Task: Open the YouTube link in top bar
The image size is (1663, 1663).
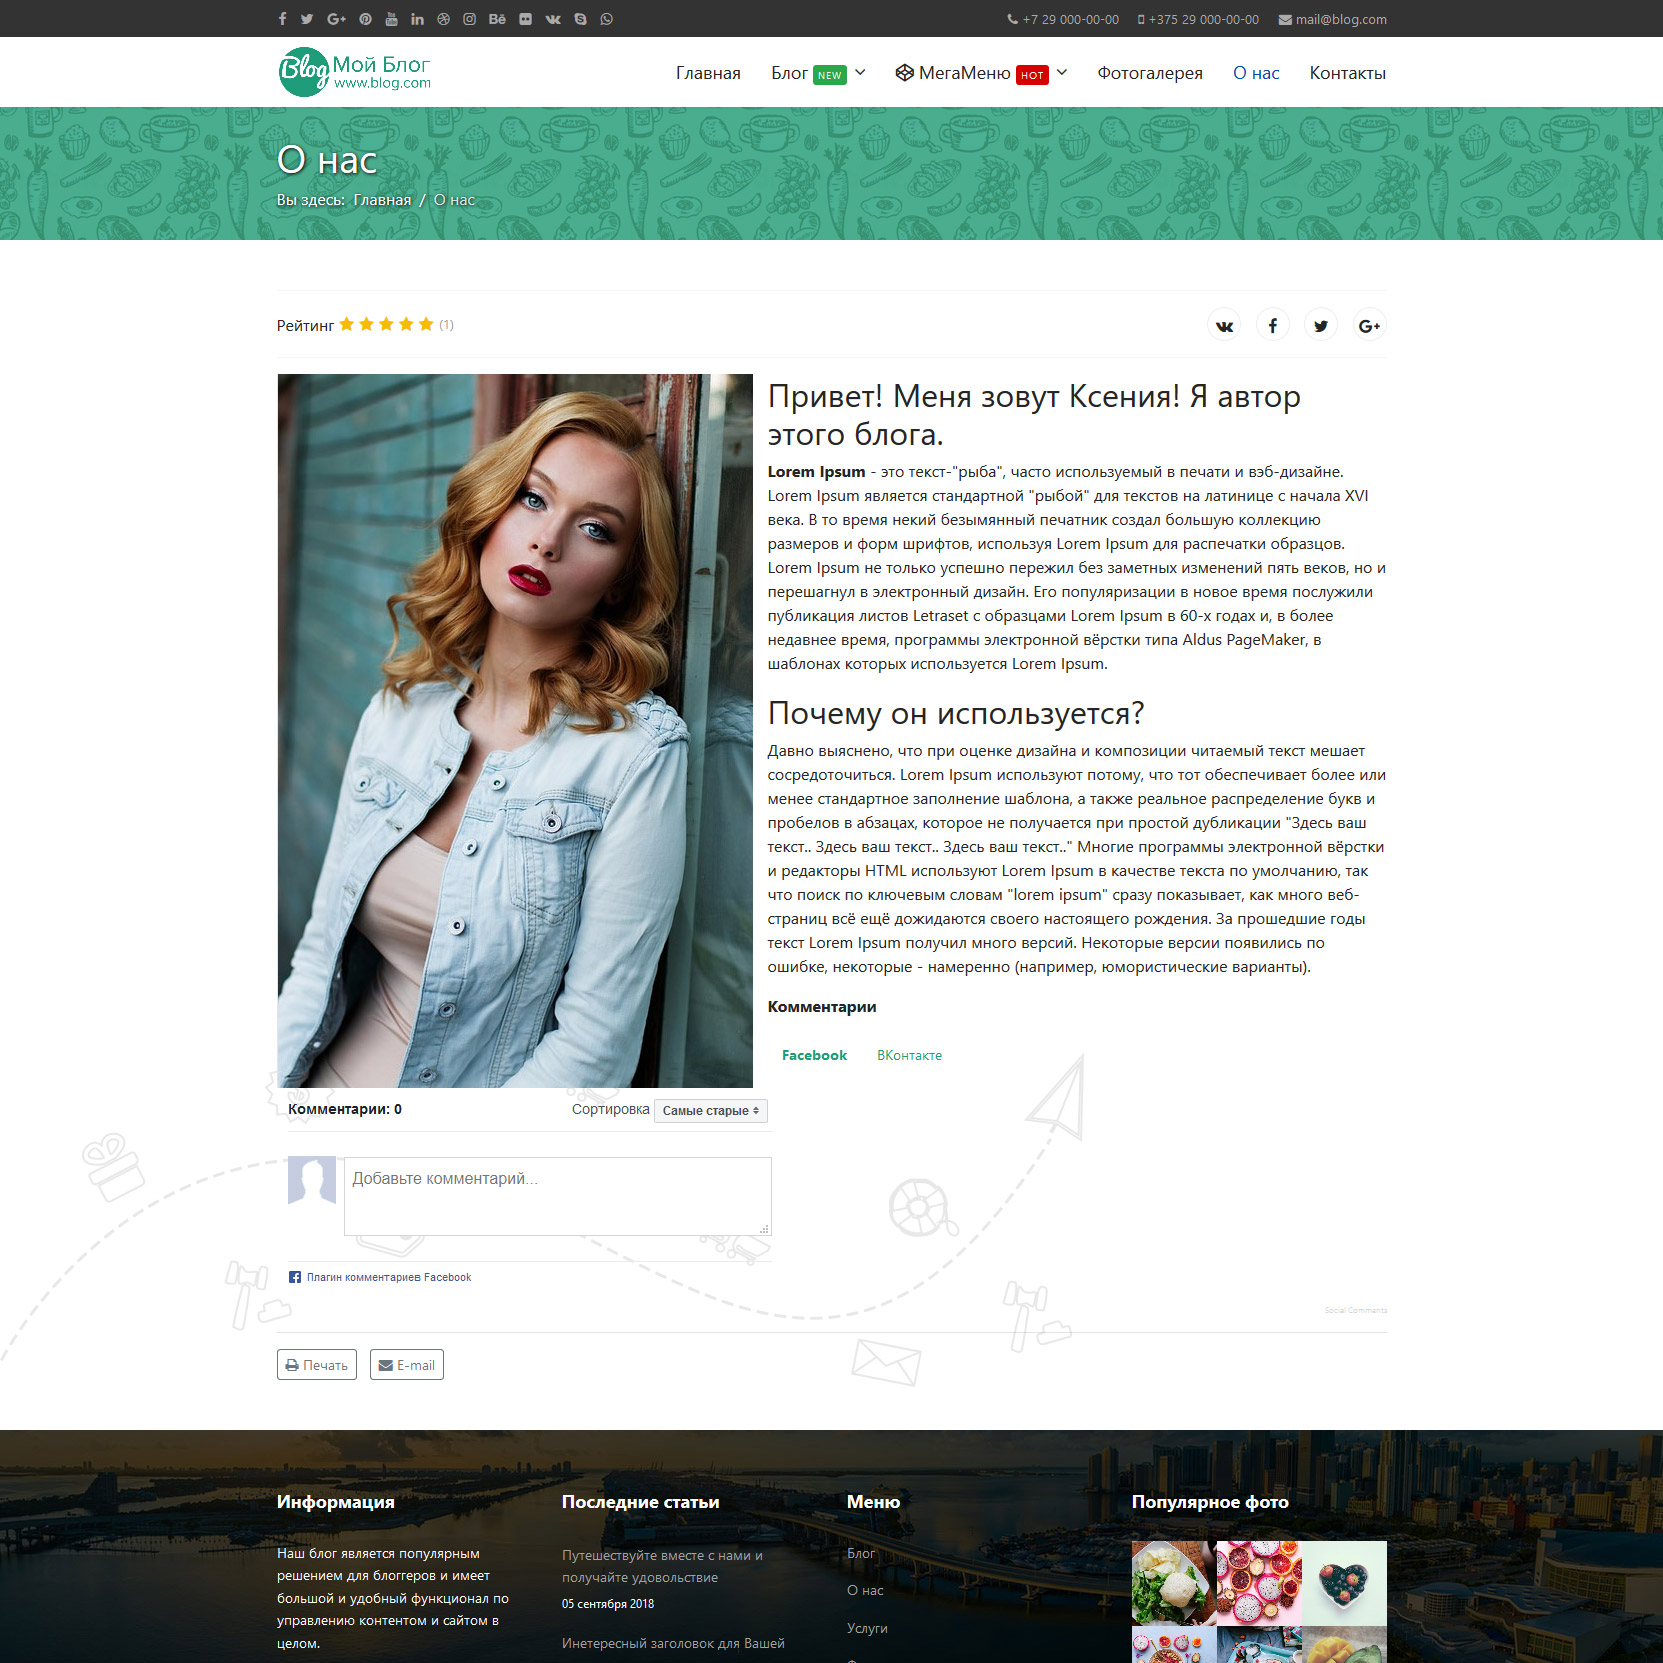Action: point(391,19)
